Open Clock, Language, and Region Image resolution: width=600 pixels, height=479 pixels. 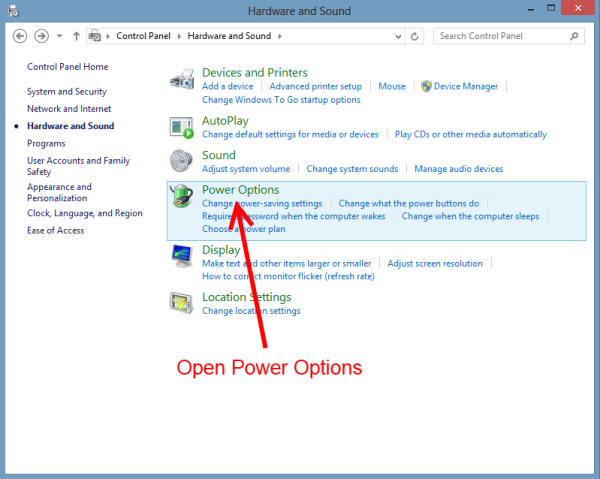(85, 213)
